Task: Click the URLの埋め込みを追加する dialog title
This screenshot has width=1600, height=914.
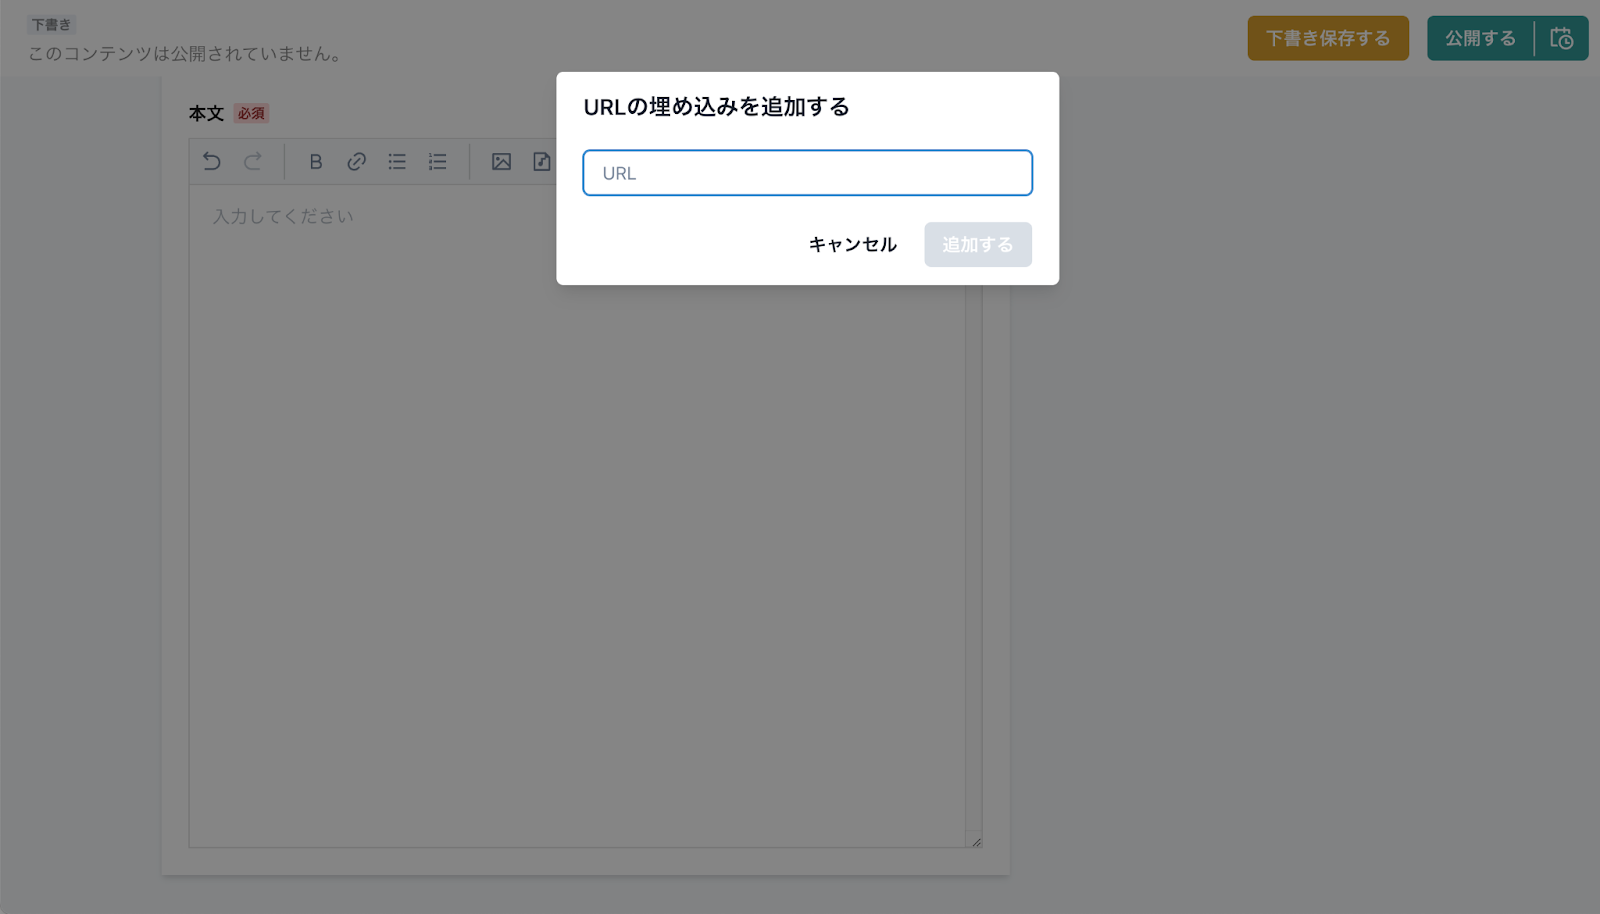Action: [x=716, y=107]
